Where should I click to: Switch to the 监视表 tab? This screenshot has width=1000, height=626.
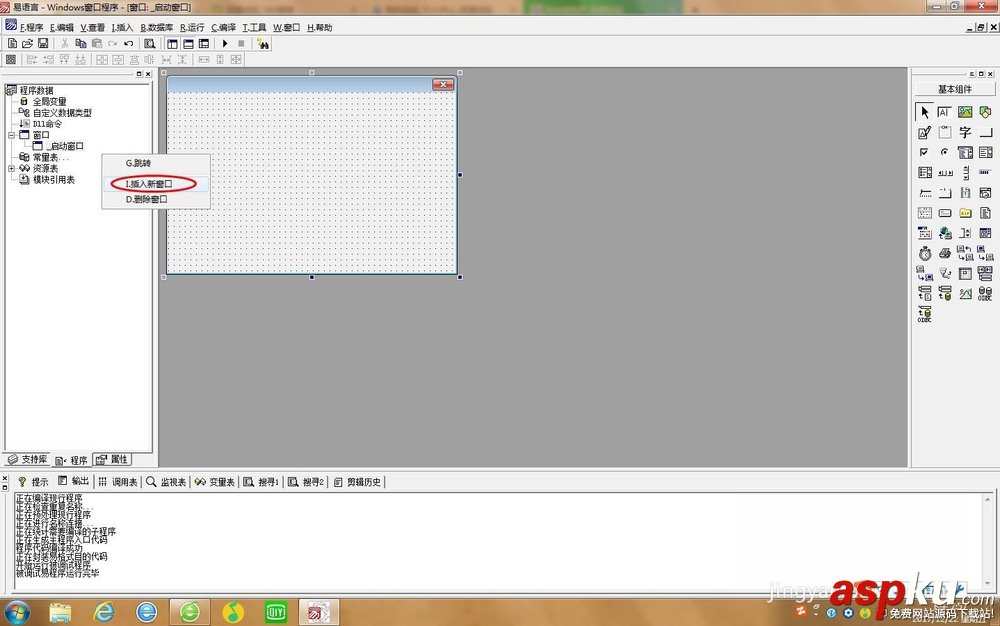click(166, 482)
